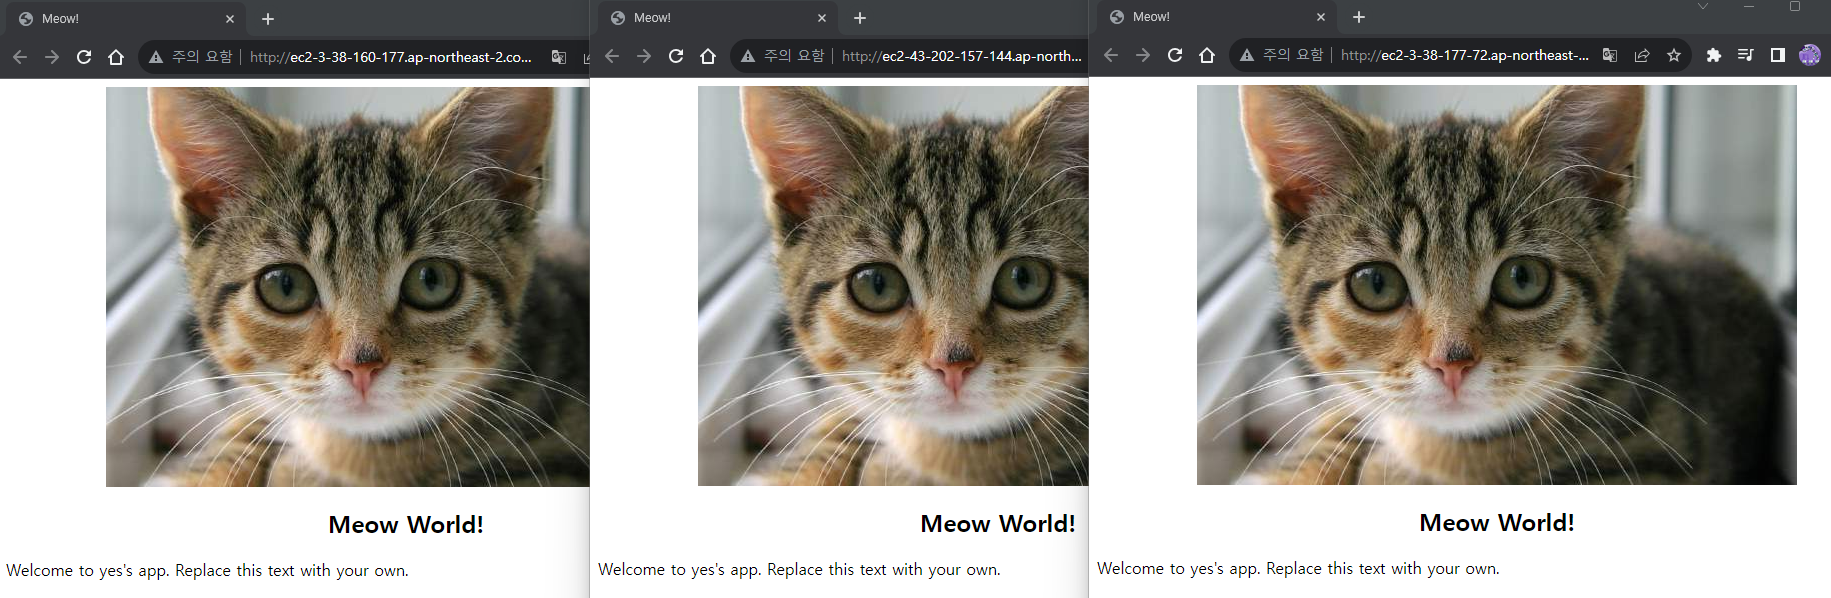Reload the page in the left browser window

coord(84,57)
